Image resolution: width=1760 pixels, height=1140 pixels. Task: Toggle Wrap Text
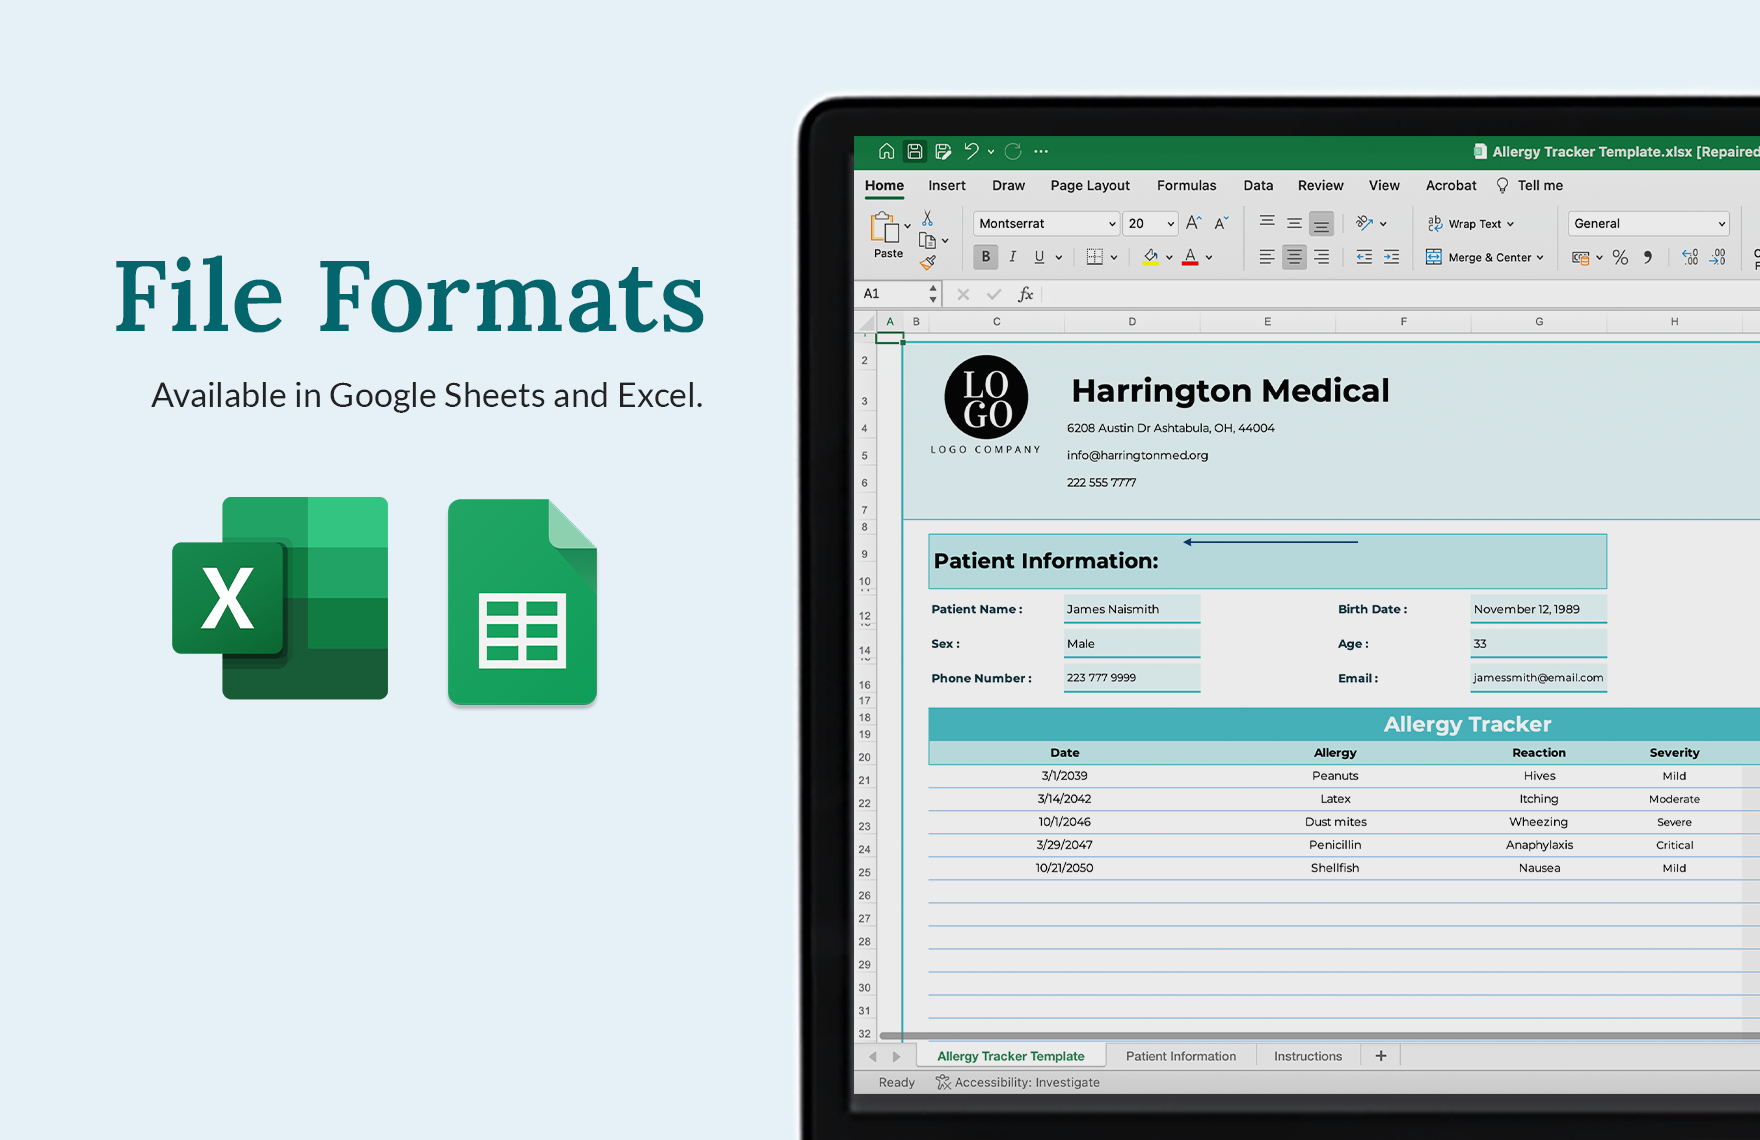coord(1471,223)
